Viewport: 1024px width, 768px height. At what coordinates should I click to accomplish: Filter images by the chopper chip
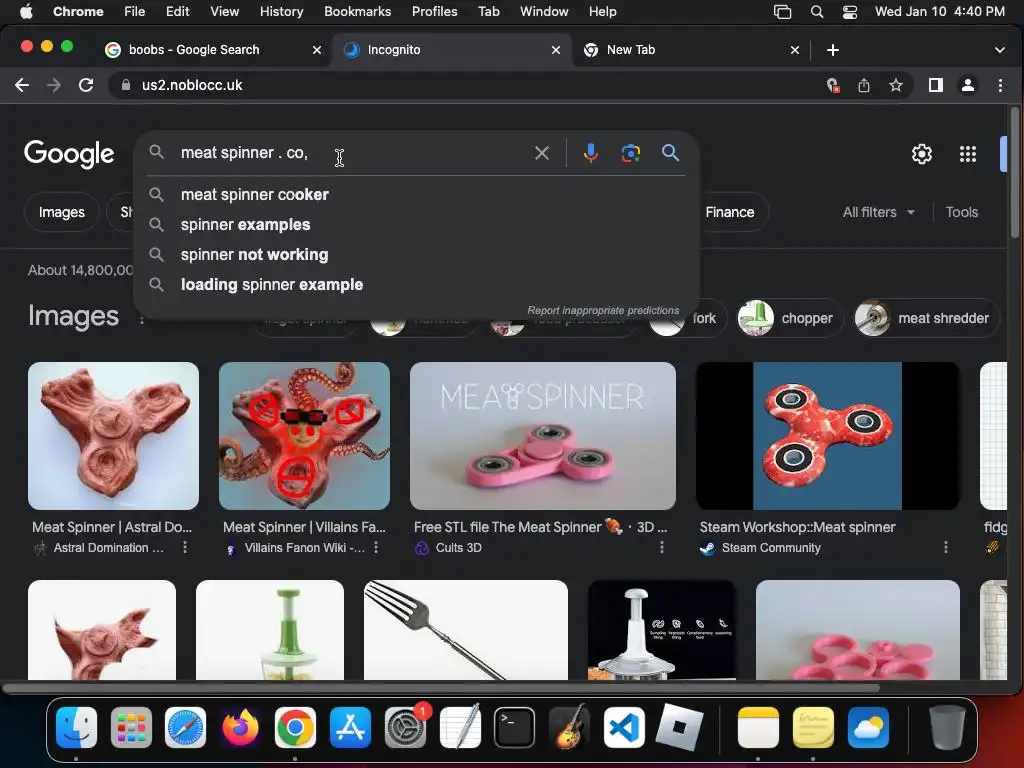pos(790,319)
